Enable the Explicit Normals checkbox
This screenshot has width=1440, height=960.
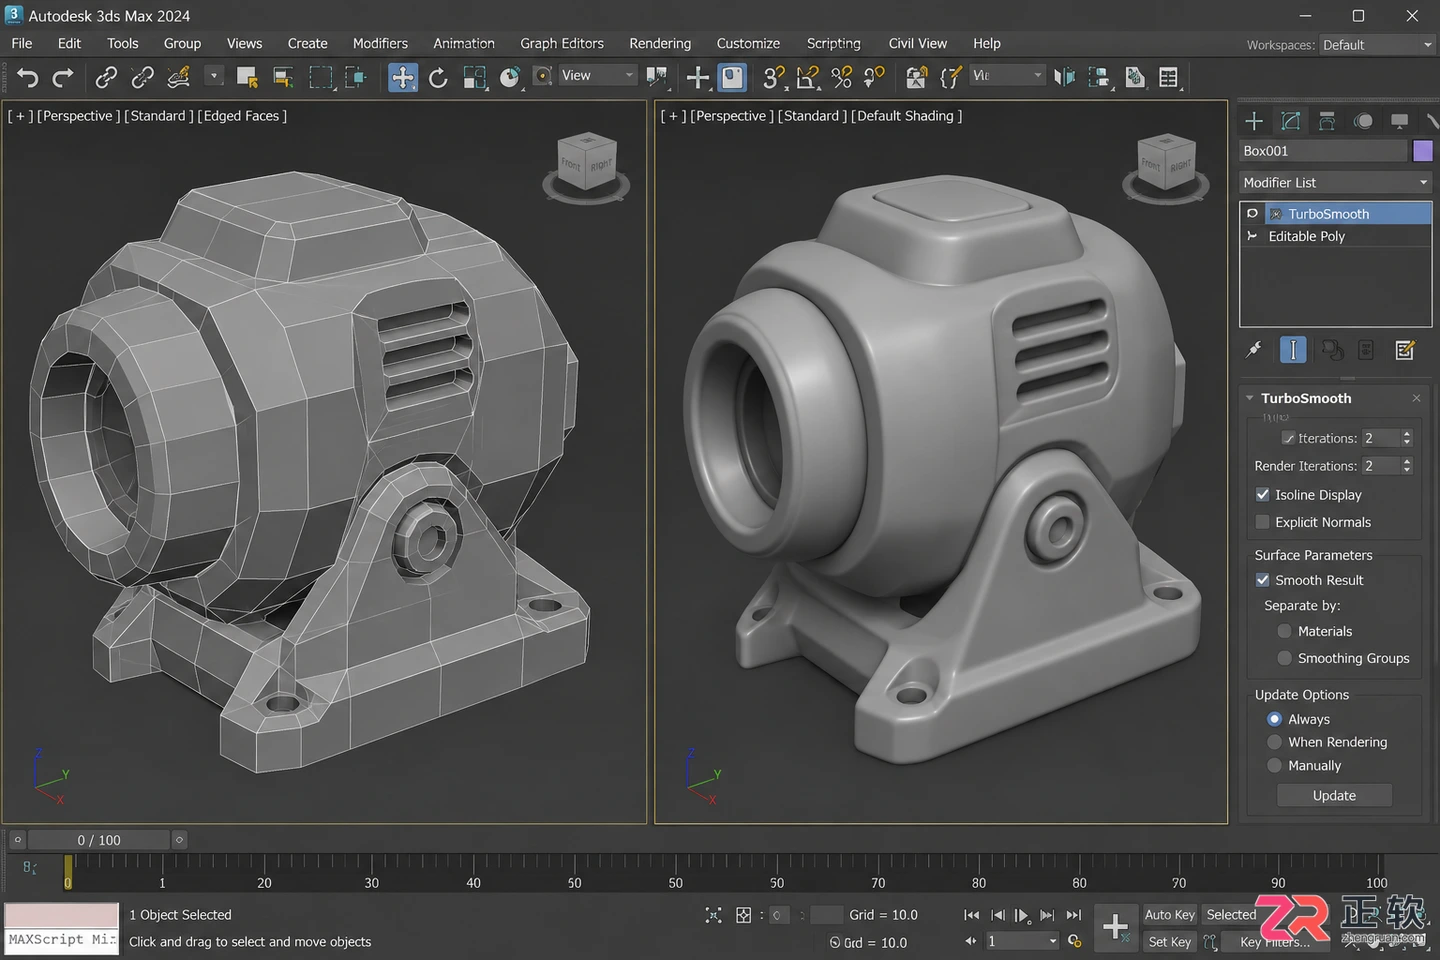1263,522
